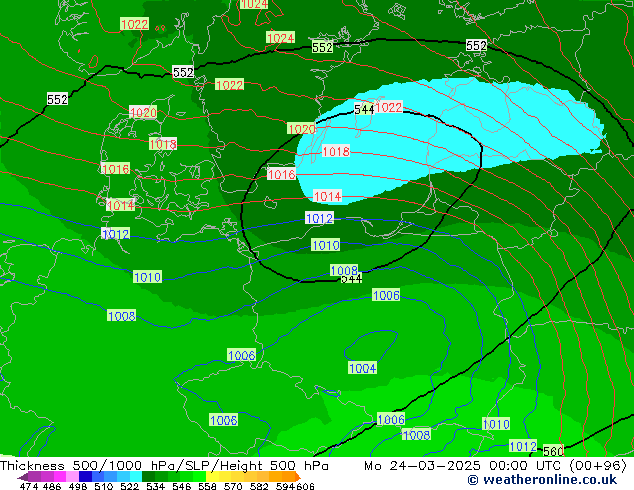Click the legend value 606
The width and height of the screenshot is (634, 490).
pos(304,486)
